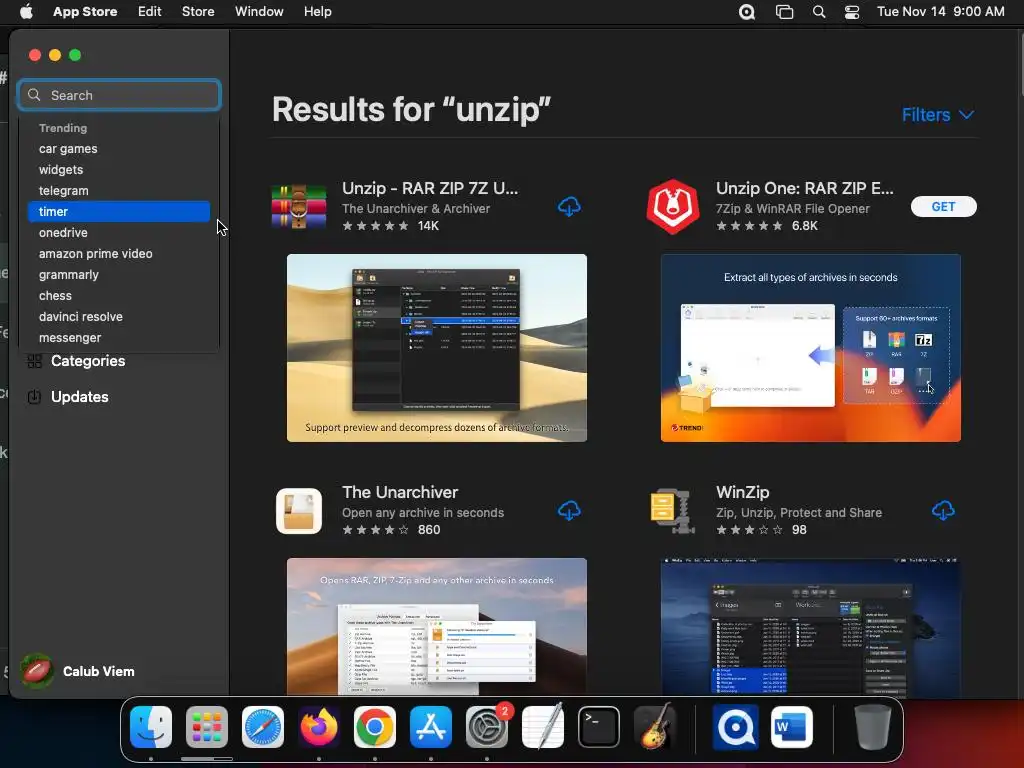Open Categories in the sidebar
Viewport: 1024px width, 768px height.
coord(88,361)
